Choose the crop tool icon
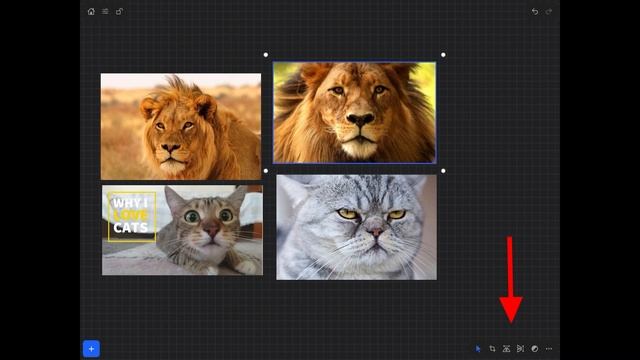The width and height of the screenshot is (640, 360). tap(492, 349)
